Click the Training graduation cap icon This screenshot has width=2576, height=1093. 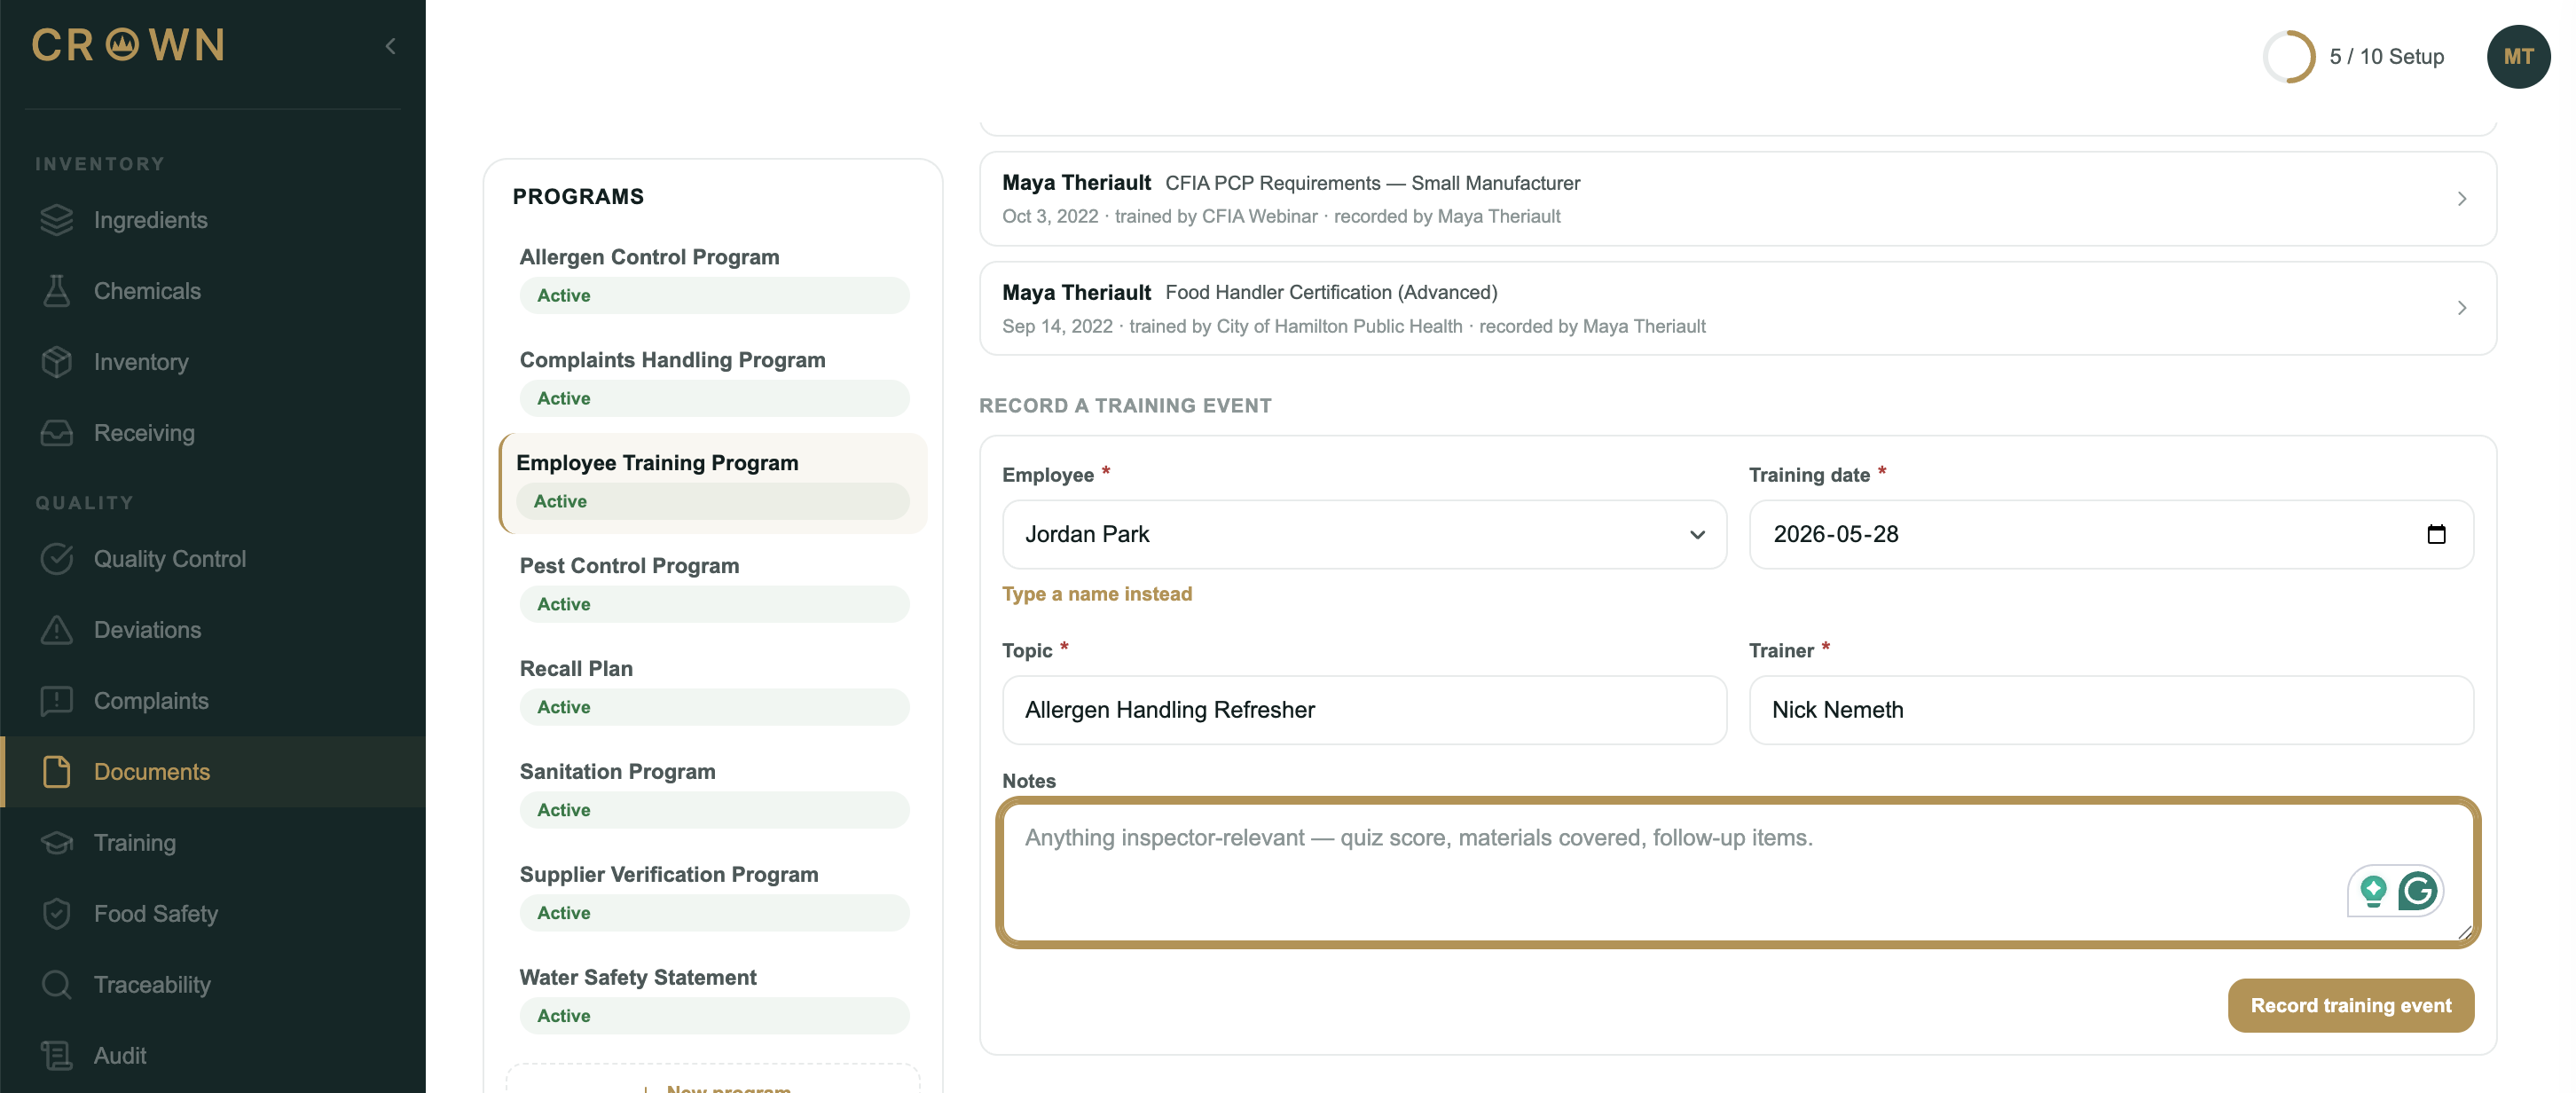[57, 843]
